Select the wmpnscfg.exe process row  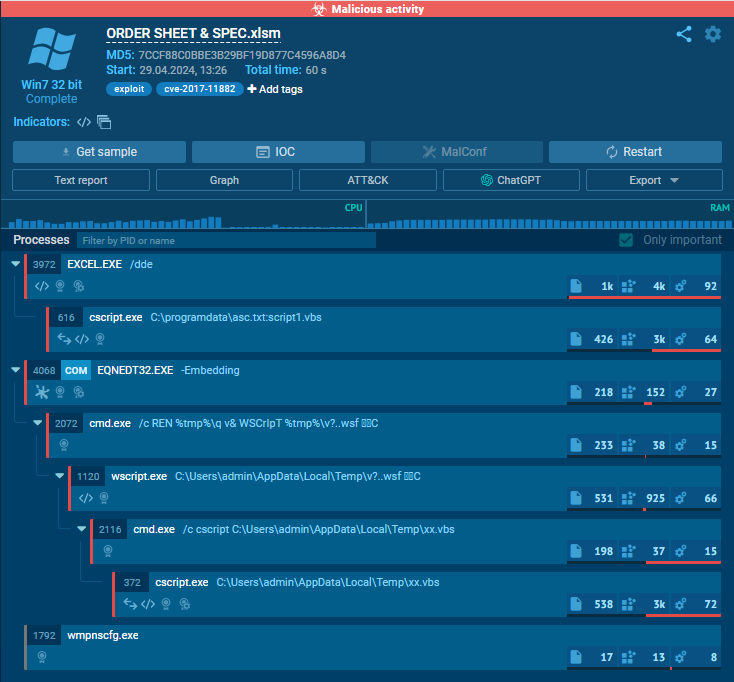[x=372, y=647]
